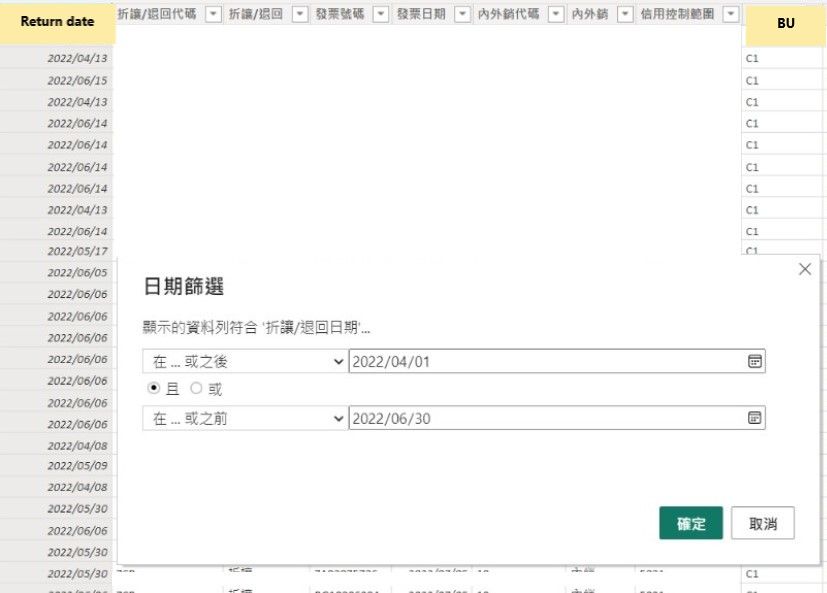Open filter dropdown for 折讓/退回代碼 column
The width and height of the screenshot is (827, 593).
point(213,14)
